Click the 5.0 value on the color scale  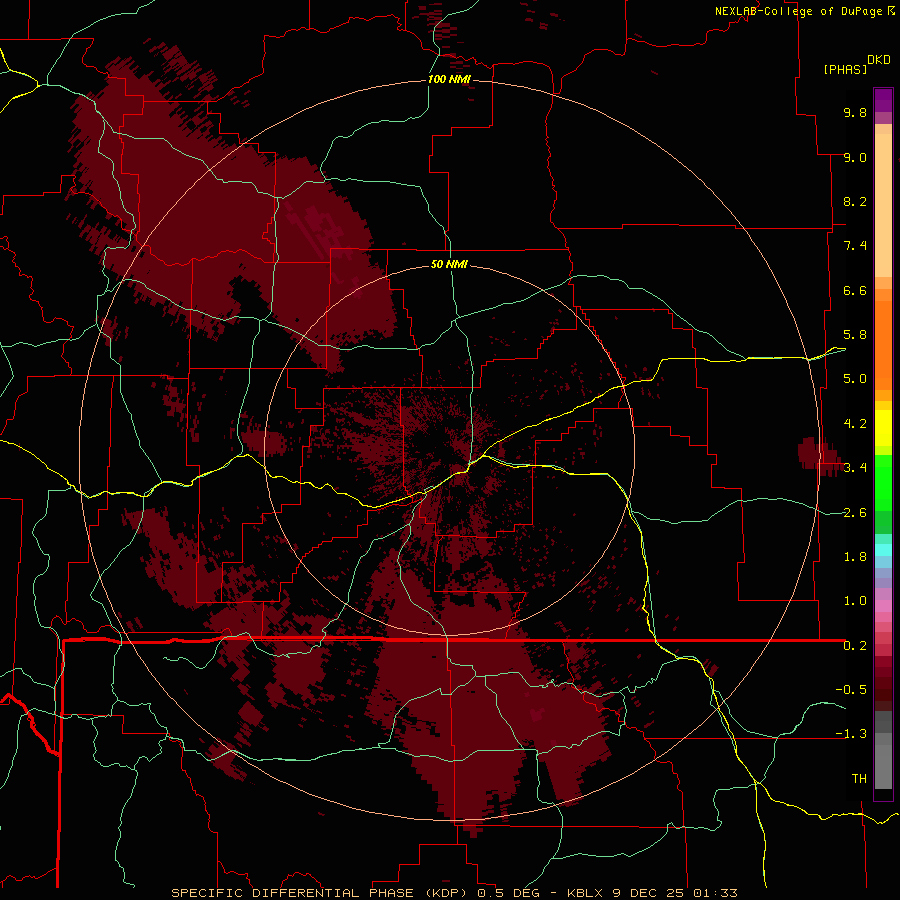(x=855, y=379)
